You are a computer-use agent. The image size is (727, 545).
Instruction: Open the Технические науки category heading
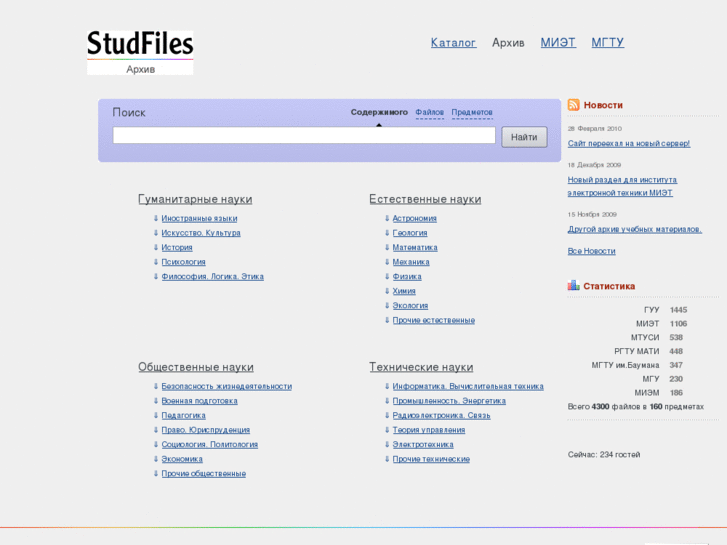pos(421,367)
